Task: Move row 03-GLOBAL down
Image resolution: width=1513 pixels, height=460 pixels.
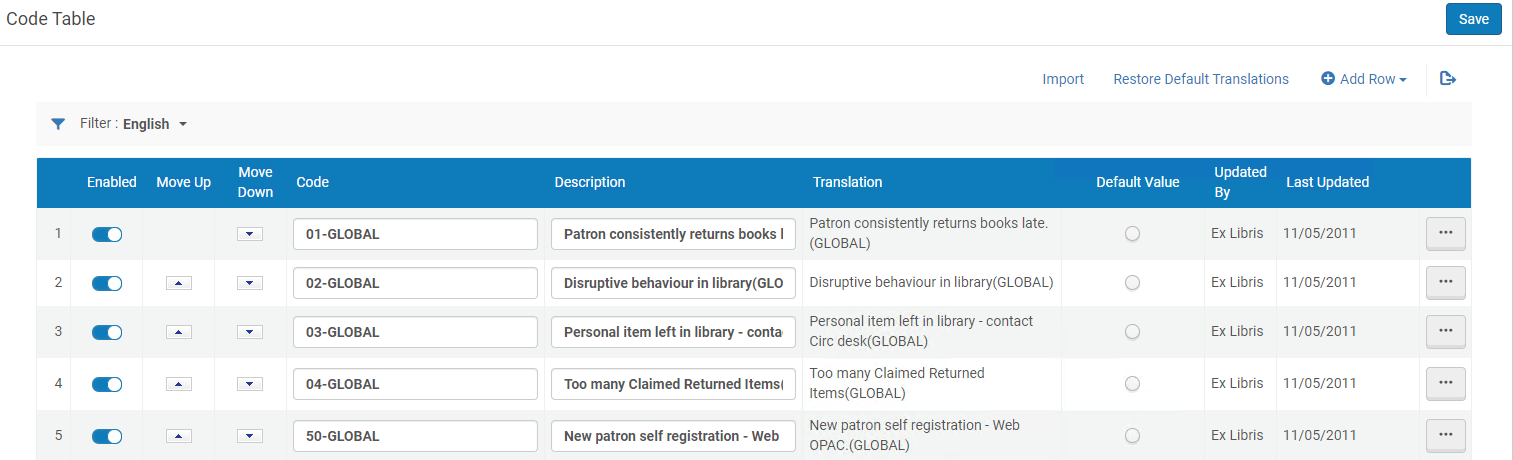Action: [x=250, y=332]
